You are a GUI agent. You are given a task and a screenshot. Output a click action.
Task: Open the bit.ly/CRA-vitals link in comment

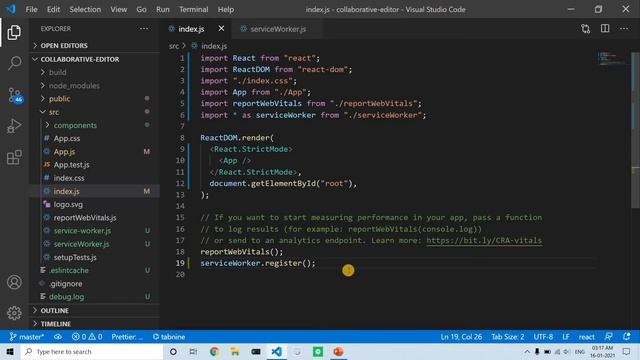pos(484,240)
